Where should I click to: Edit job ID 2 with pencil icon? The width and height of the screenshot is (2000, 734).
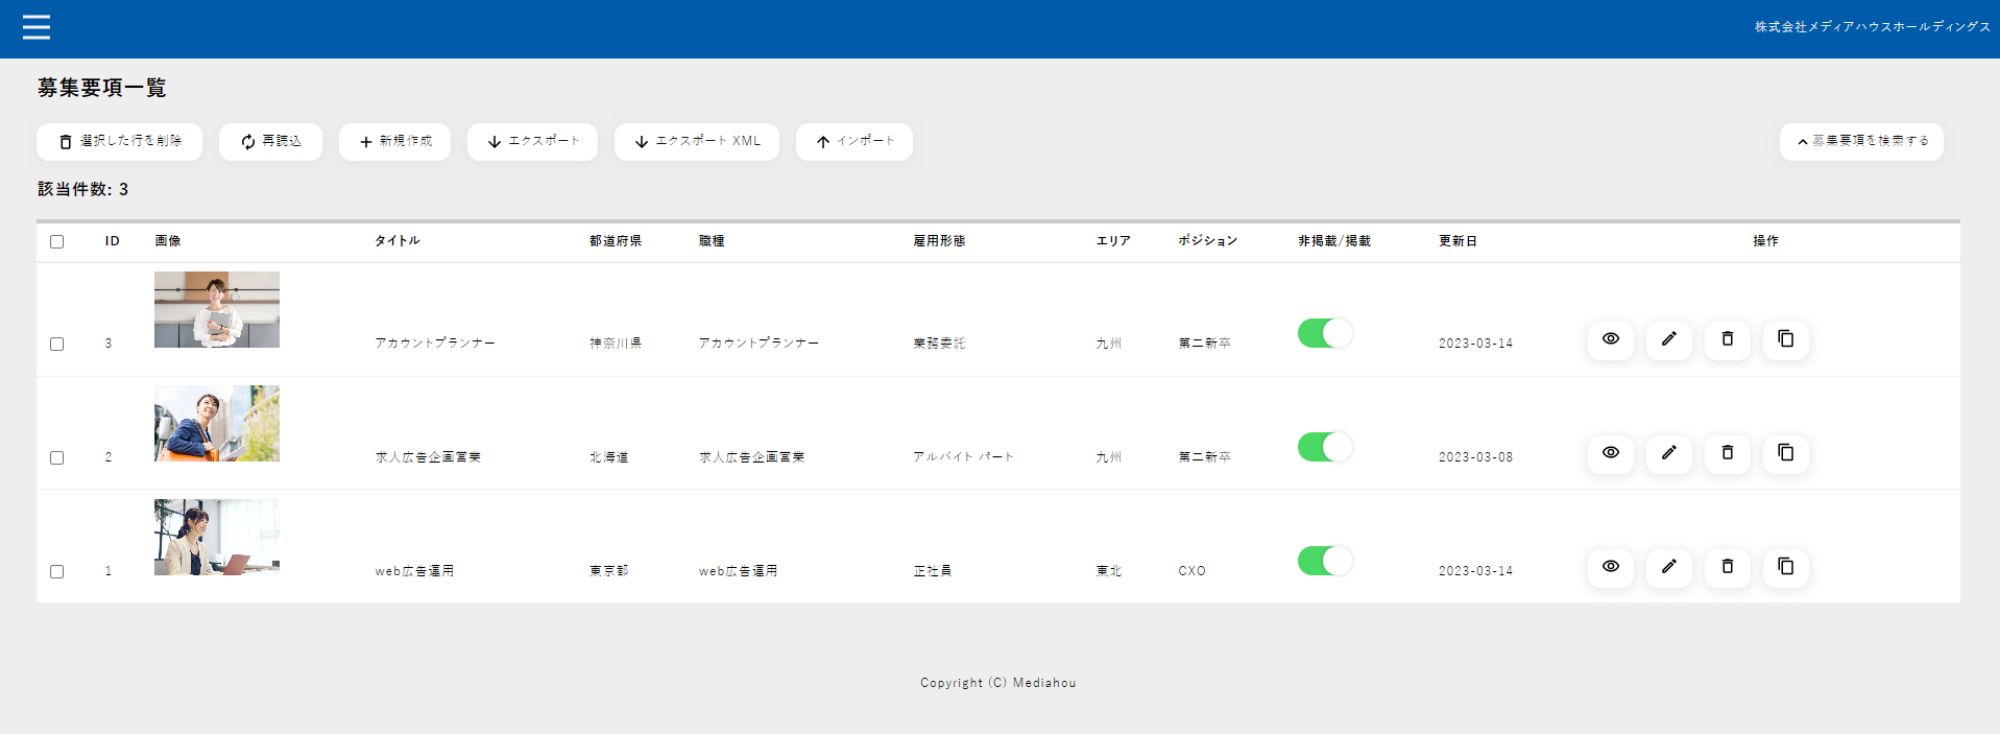point(1669,453)
